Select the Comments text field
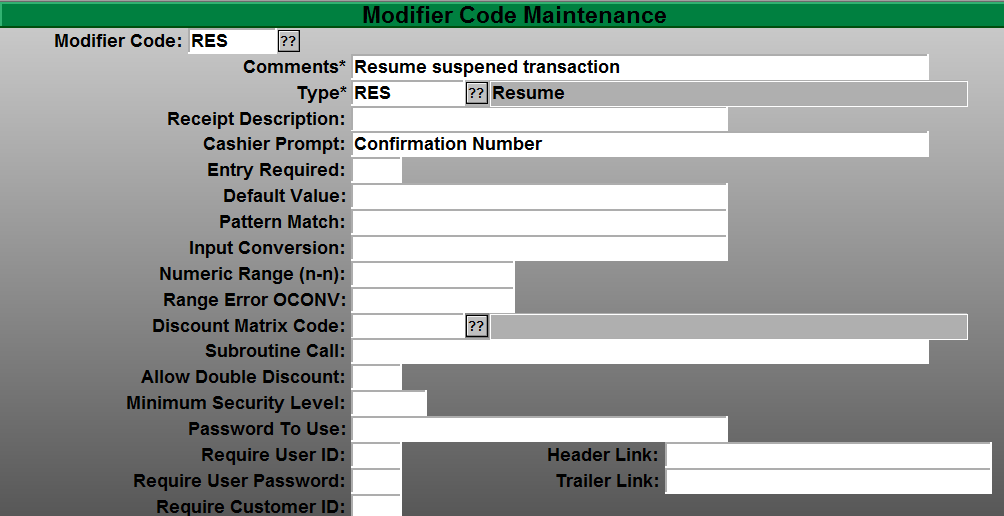The height and width of the screenshot is (516, 1004). click(x=640, y=67)
